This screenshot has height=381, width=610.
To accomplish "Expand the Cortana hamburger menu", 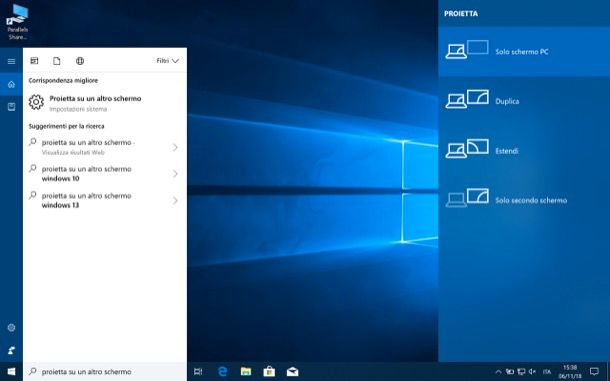I will 11,61.
